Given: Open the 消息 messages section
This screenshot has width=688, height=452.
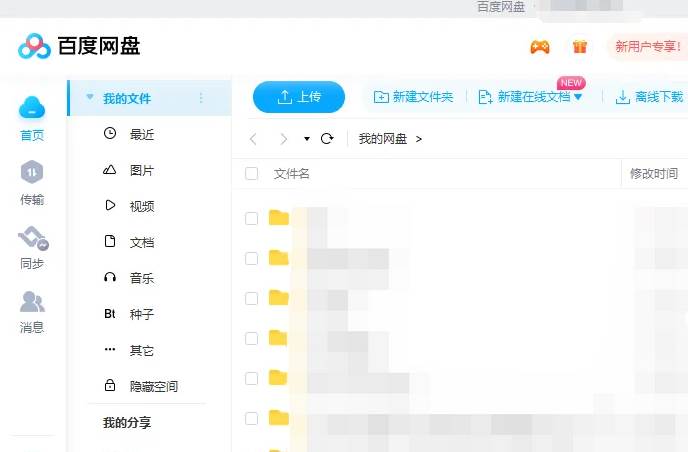Looking at the screenshot, I should [x=32, y=312].
